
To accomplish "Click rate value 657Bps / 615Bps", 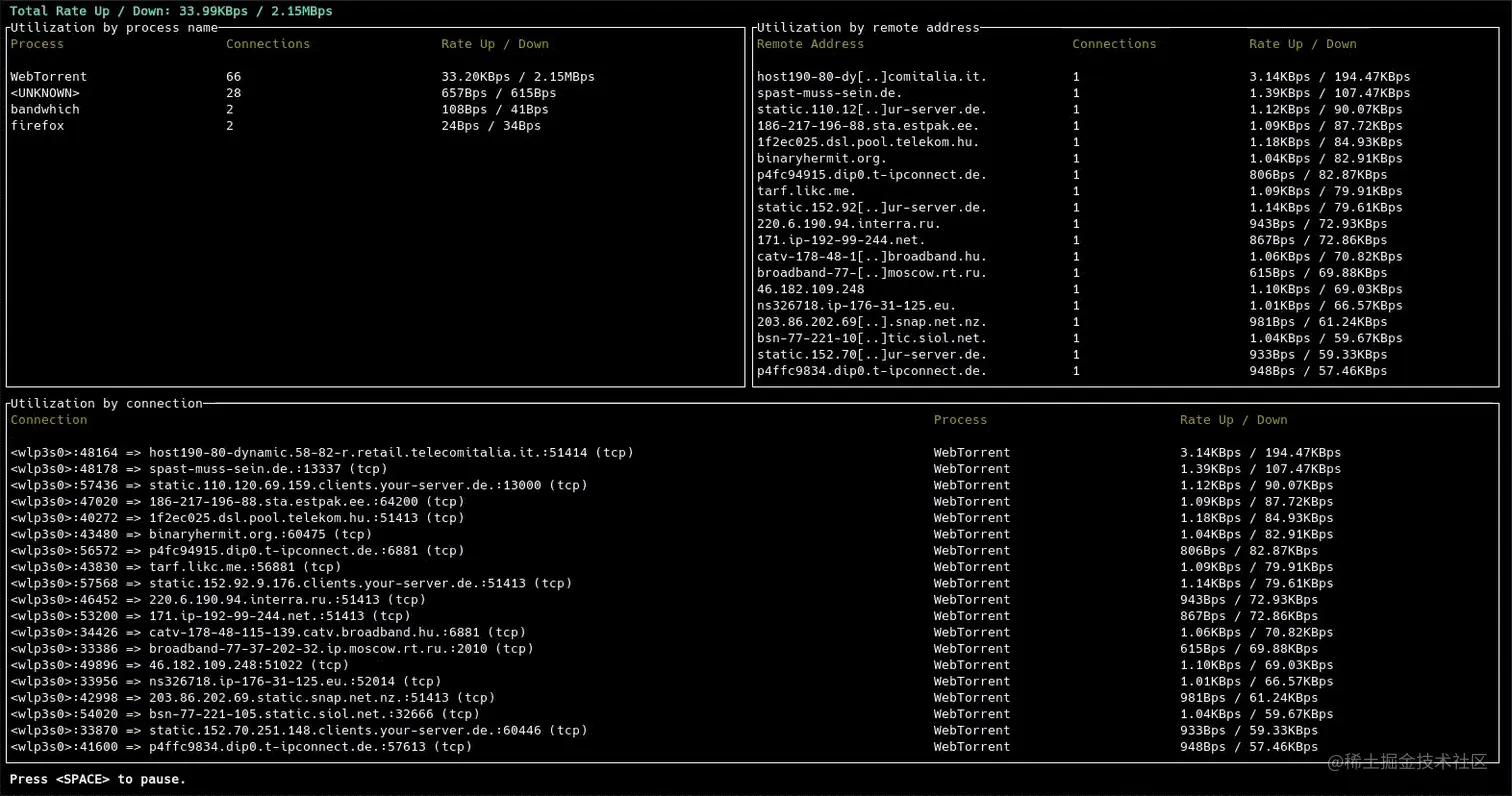I will [x=499, y=93].
